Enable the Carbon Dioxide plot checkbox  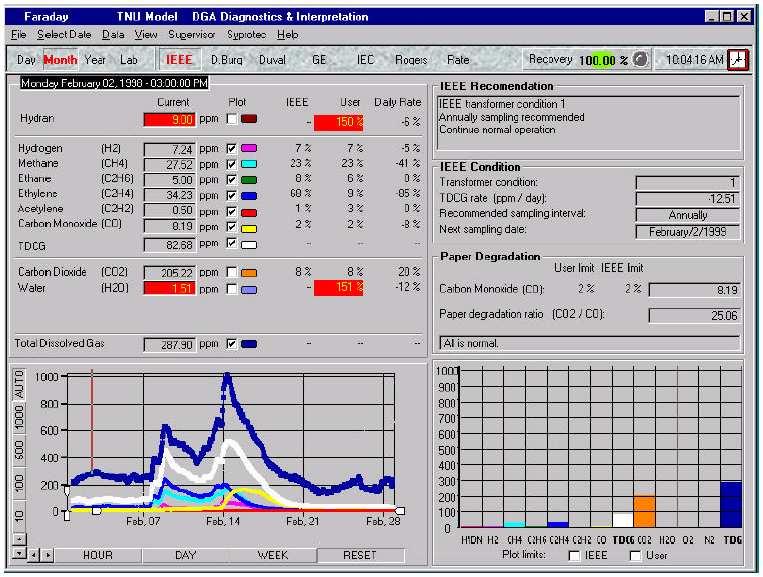[232, 272]
